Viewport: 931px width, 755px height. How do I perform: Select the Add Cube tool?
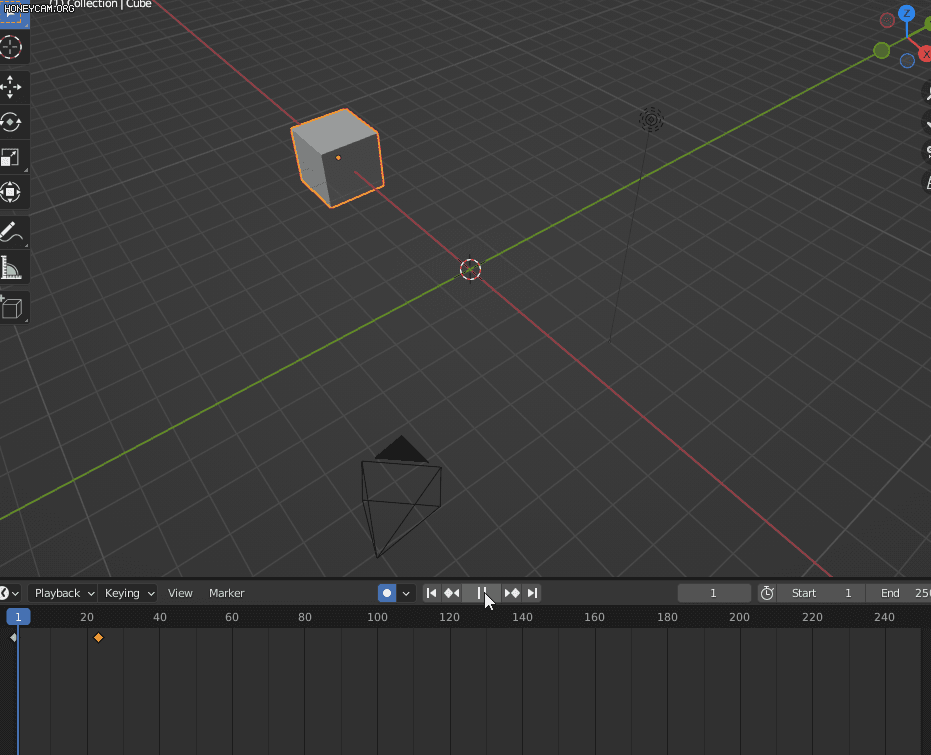tap(11, 308)
